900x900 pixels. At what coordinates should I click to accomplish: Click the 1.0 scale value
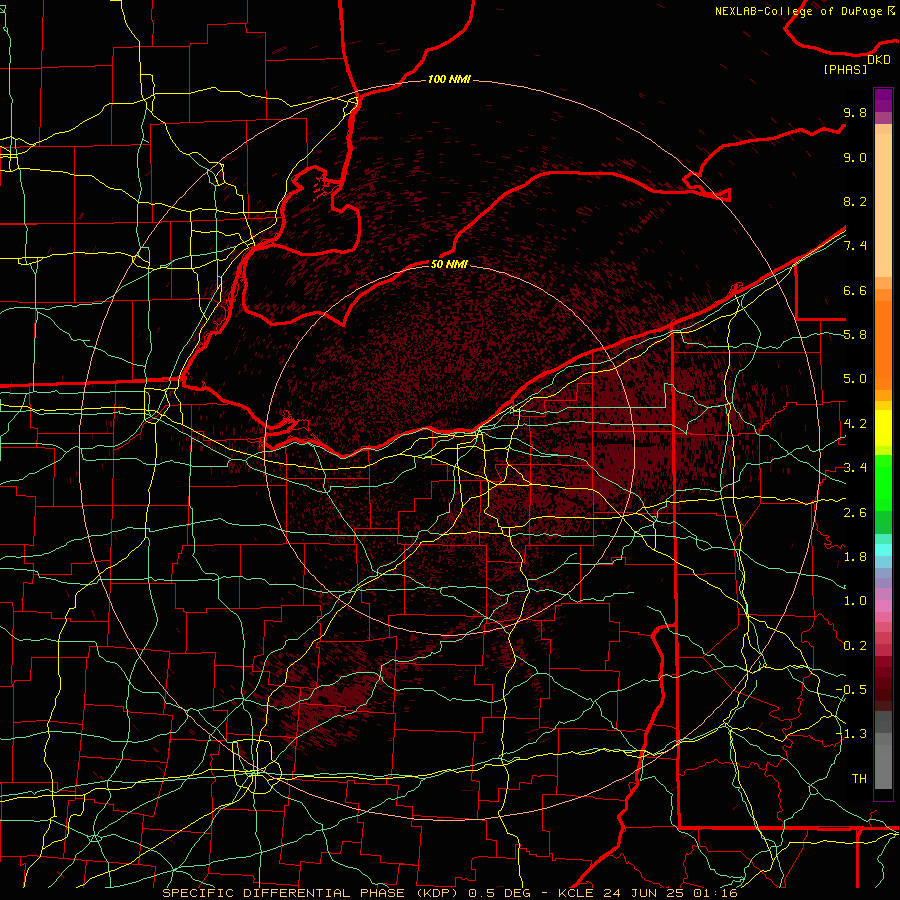click(855, 601)
